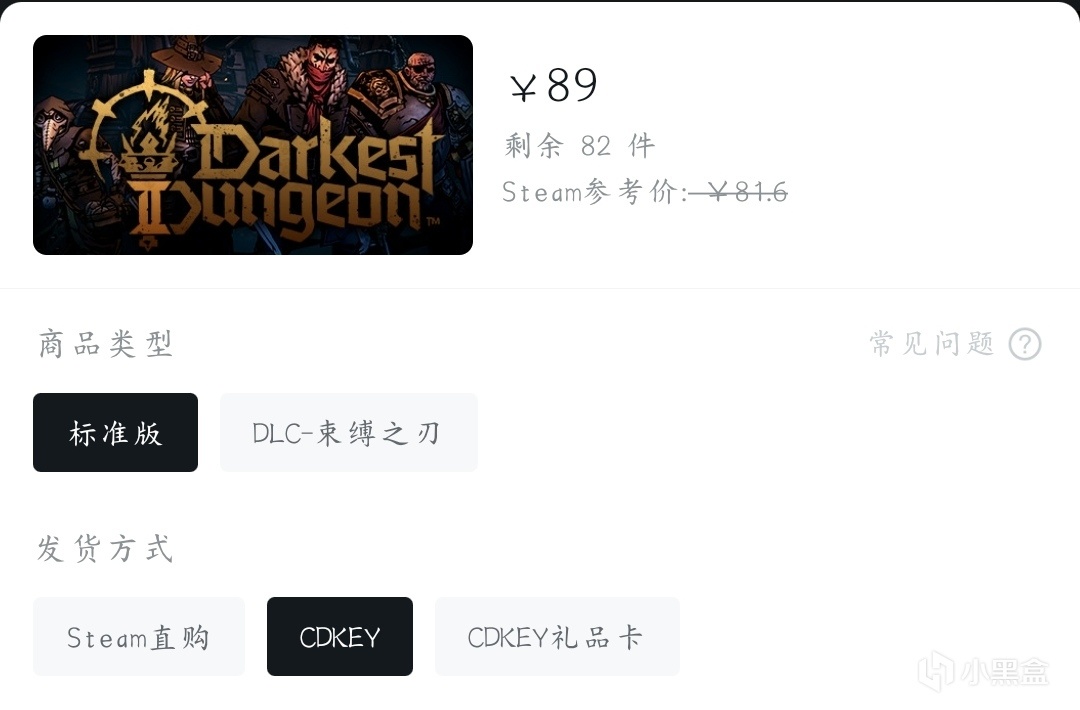Click the 发货方式 section heading
This screenshot has width=1080, height=710.
105,549
